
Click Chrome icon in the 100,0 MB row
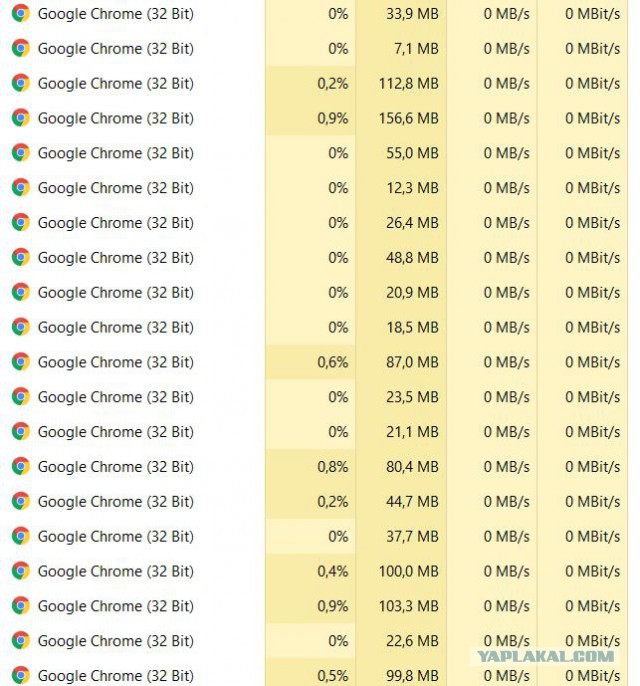pyautogui.click(x=20, y=571)
